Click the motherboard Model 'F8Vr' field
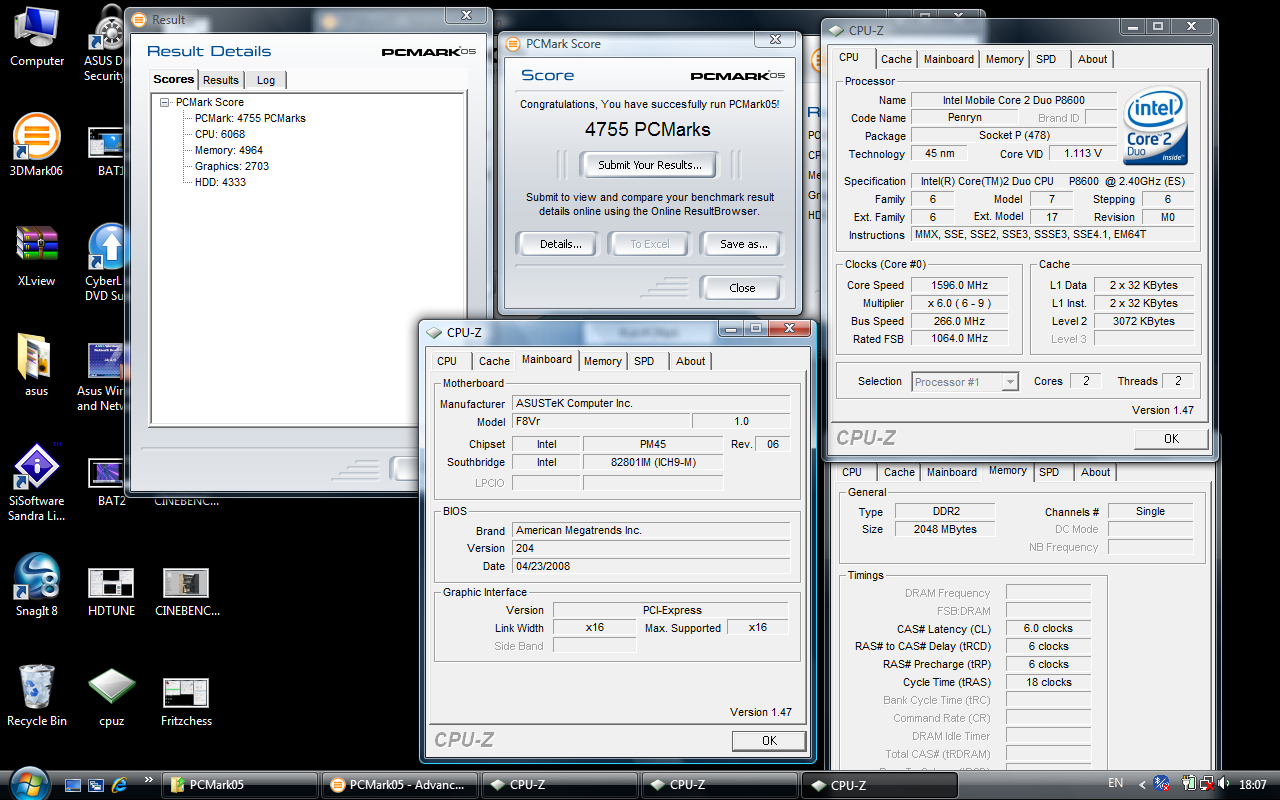The image size is (1280, 800). pos(601,422)
